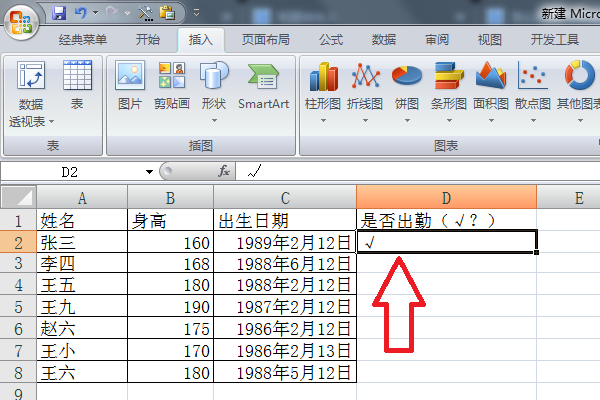Switch to the 开始 tab

tap(147, 39)
